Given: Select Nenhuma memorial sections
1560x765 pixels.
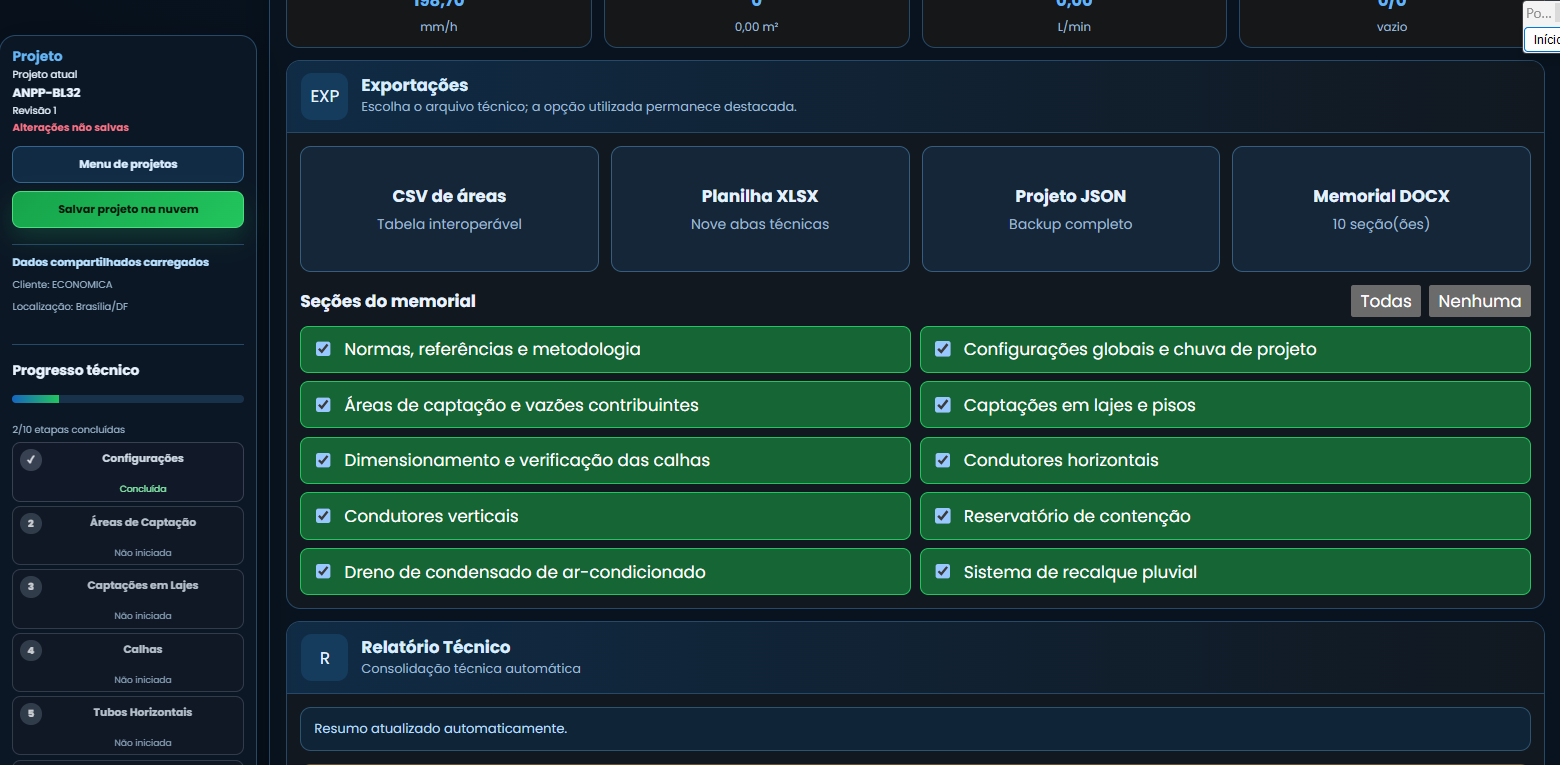Looking at the screenshot, I should (1480, 301).
